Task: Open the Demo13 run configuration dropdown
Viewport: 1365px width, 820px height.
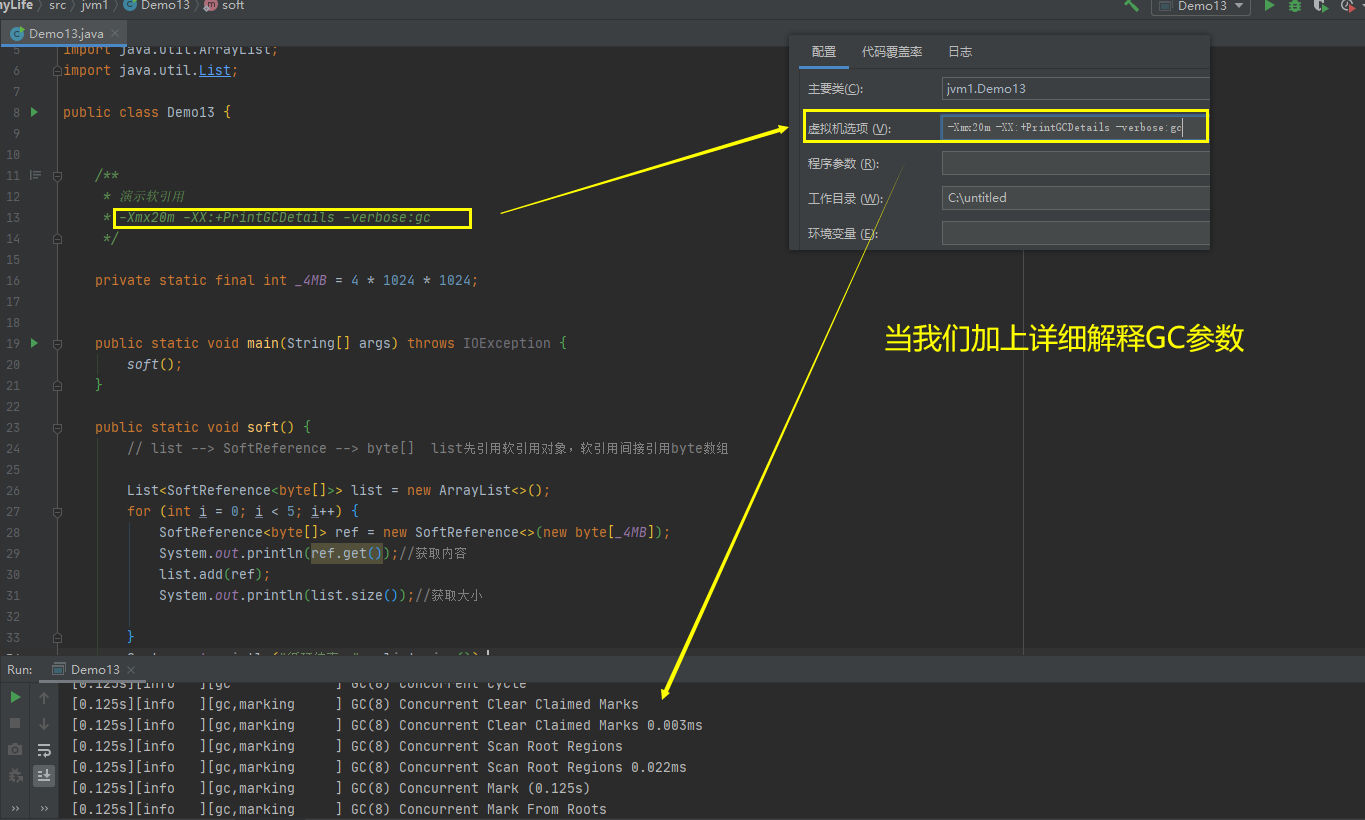Action: pyautogui.click(x=1201, y=6)
